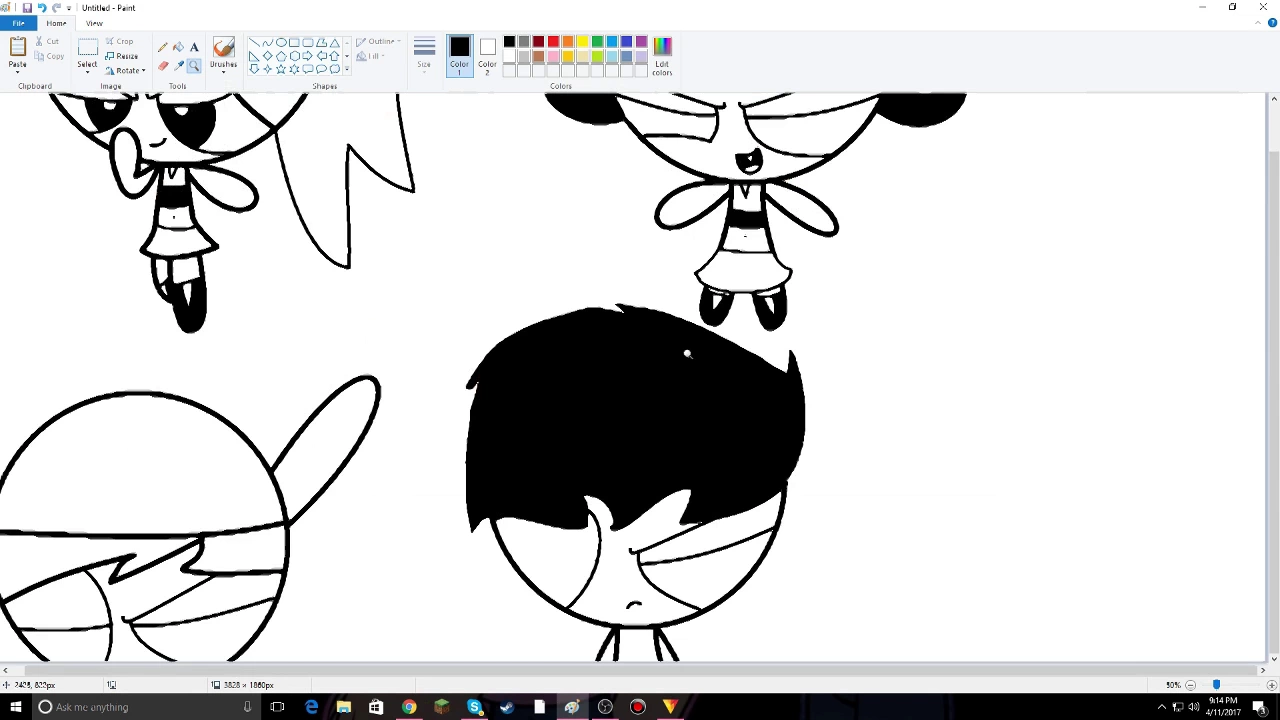Pick the red color swatch
1280x720 pixels.
[x=553, y=41]
